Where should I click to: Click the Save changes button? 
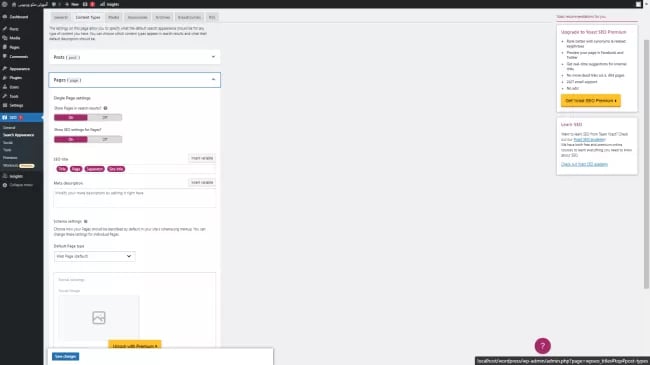(x=65, y=356)
